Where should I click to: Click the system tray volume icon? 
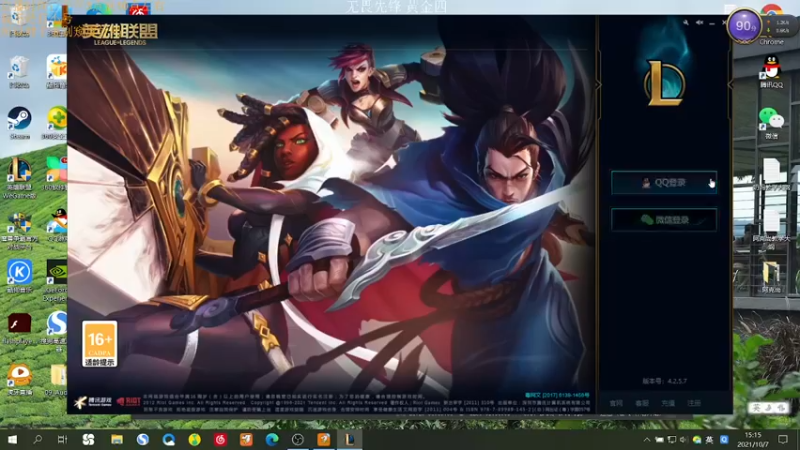684,440
